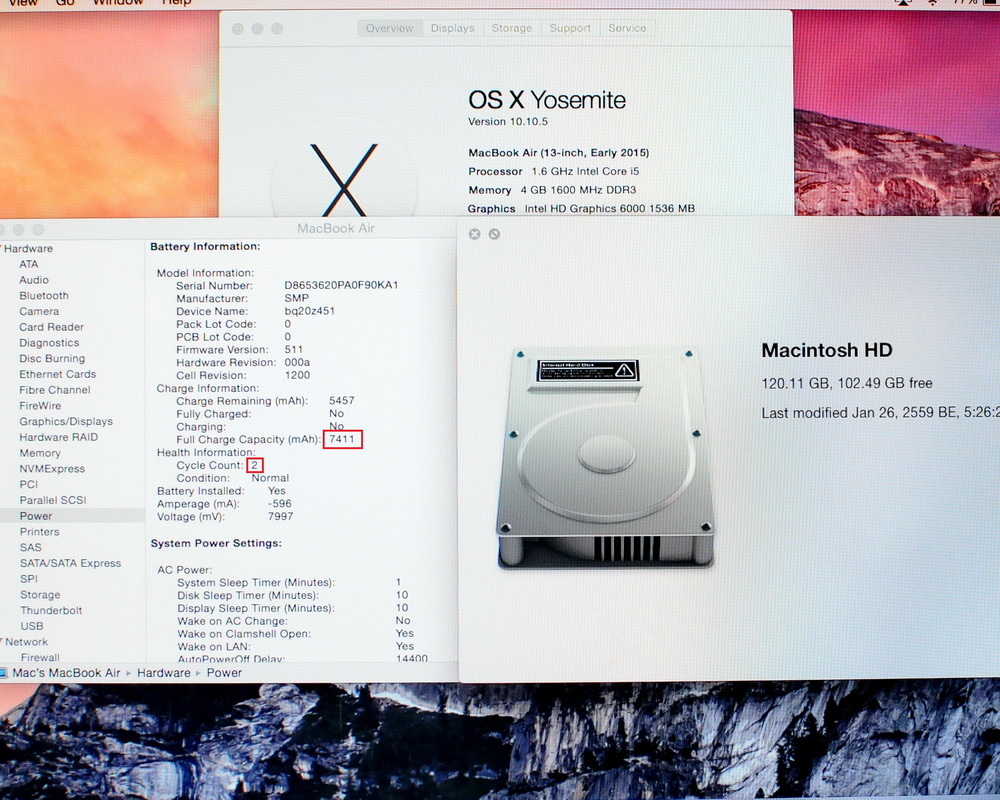The height and width of the screenshot is (800, 1000).
Task: Click 120.11 GB, 102.49 GB free text
Action: click(847, 383)
